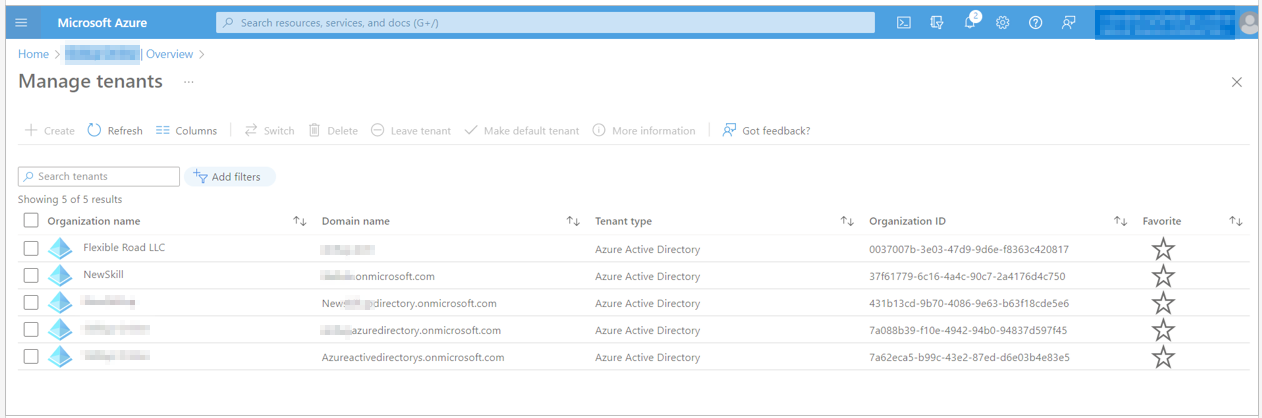Sort by Organization ID

[1121, 221]
